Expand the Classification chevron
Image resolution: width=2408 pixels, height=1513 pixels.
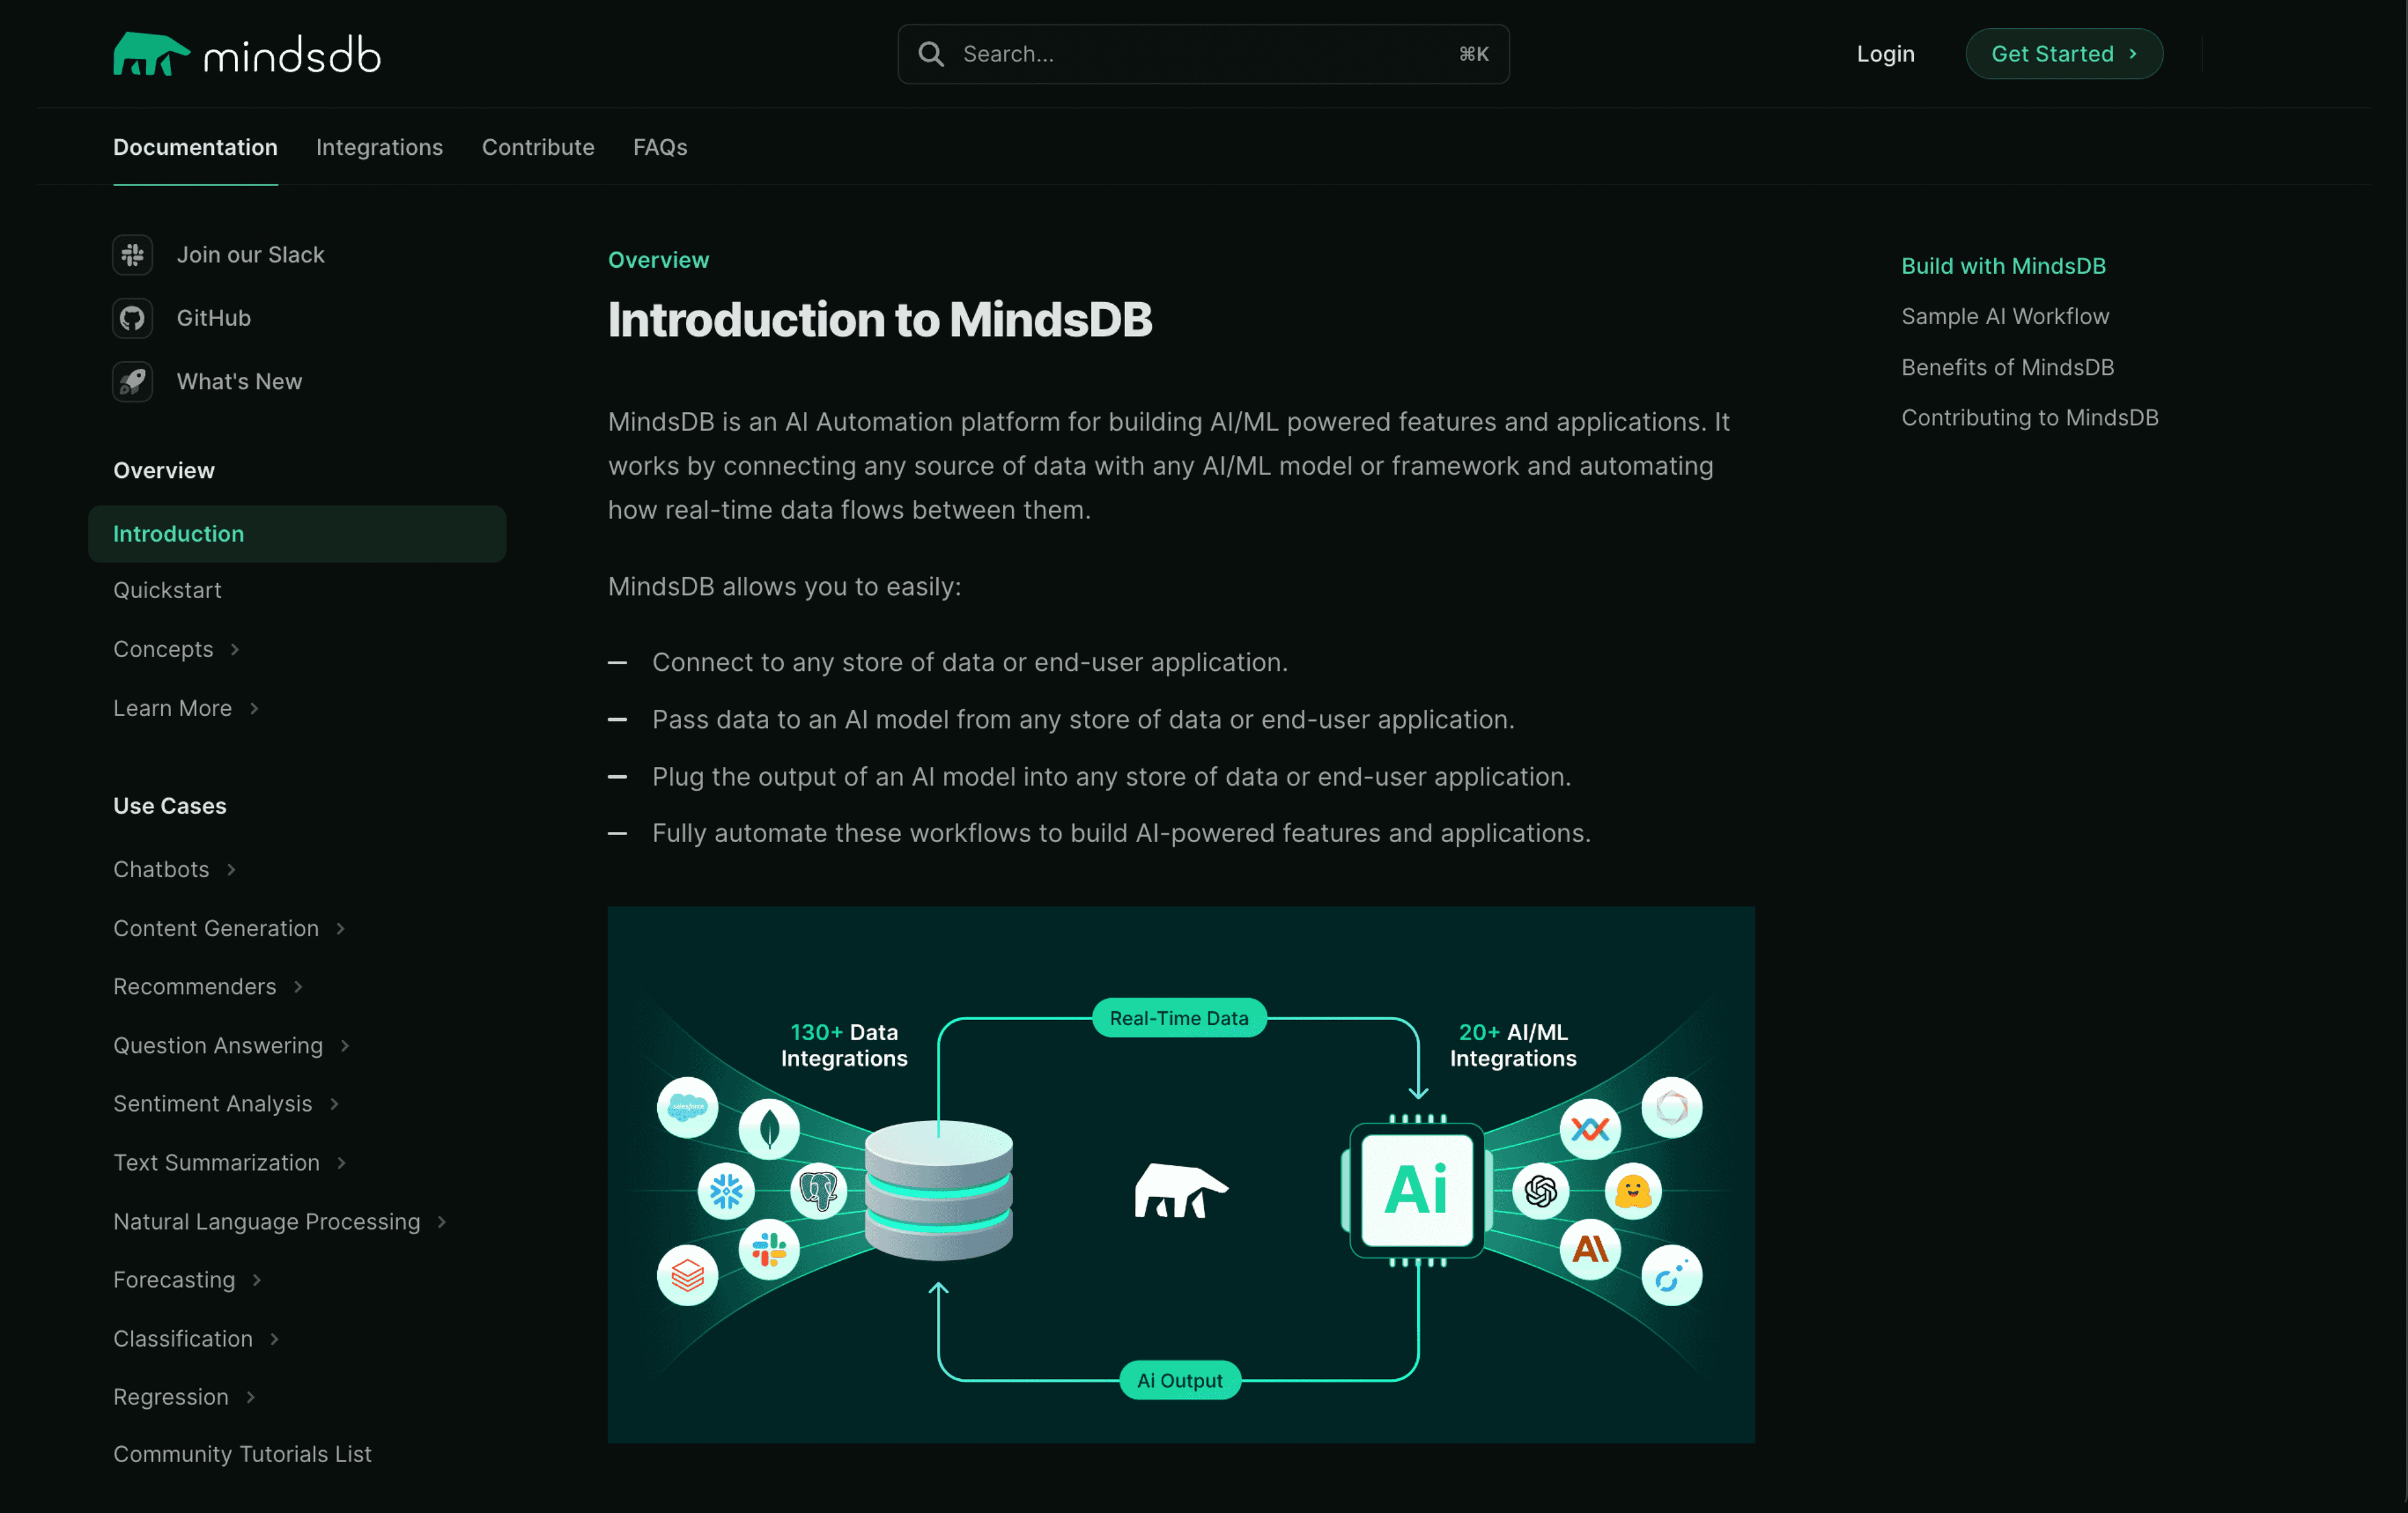tap(274, 1339)
